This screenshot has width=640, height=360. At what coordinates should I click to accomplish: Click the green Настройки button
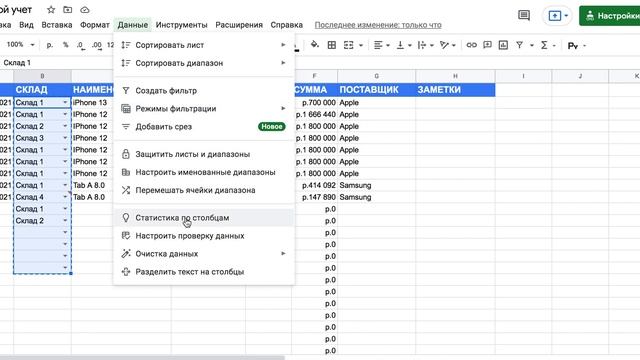click(610, 16)
